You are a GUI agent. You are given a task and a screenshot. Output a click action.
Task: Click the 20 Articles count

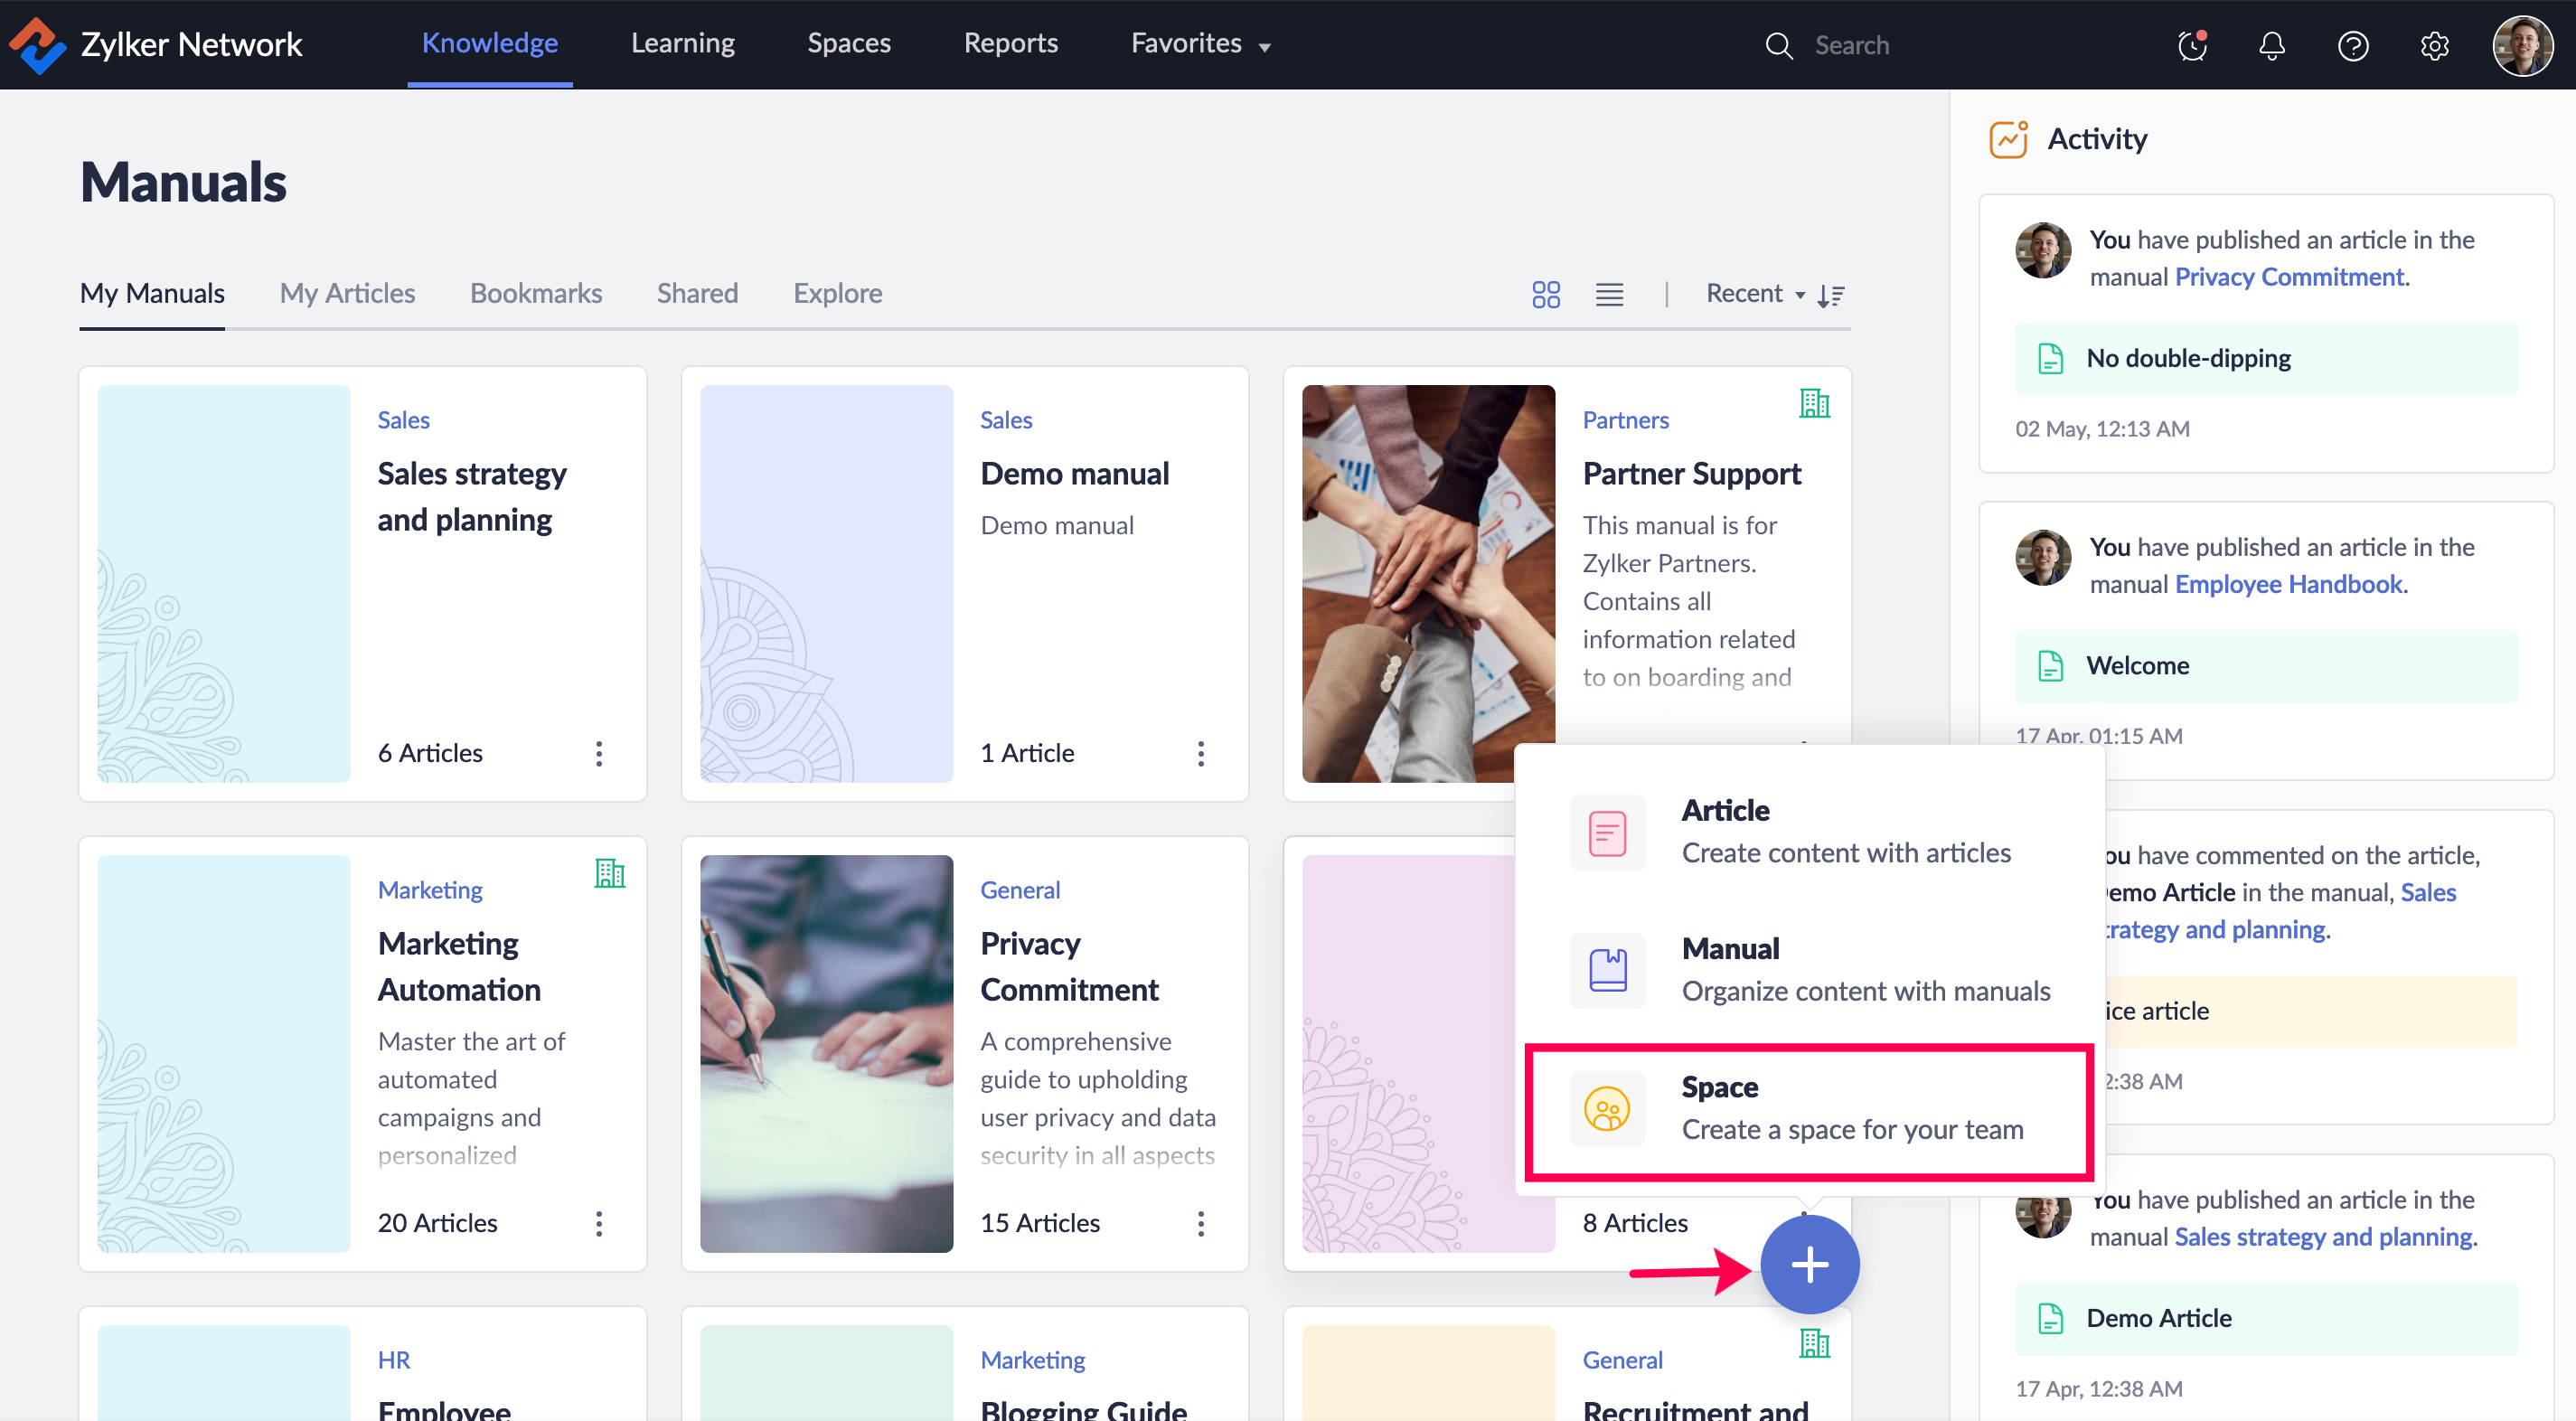(437, 1223)
